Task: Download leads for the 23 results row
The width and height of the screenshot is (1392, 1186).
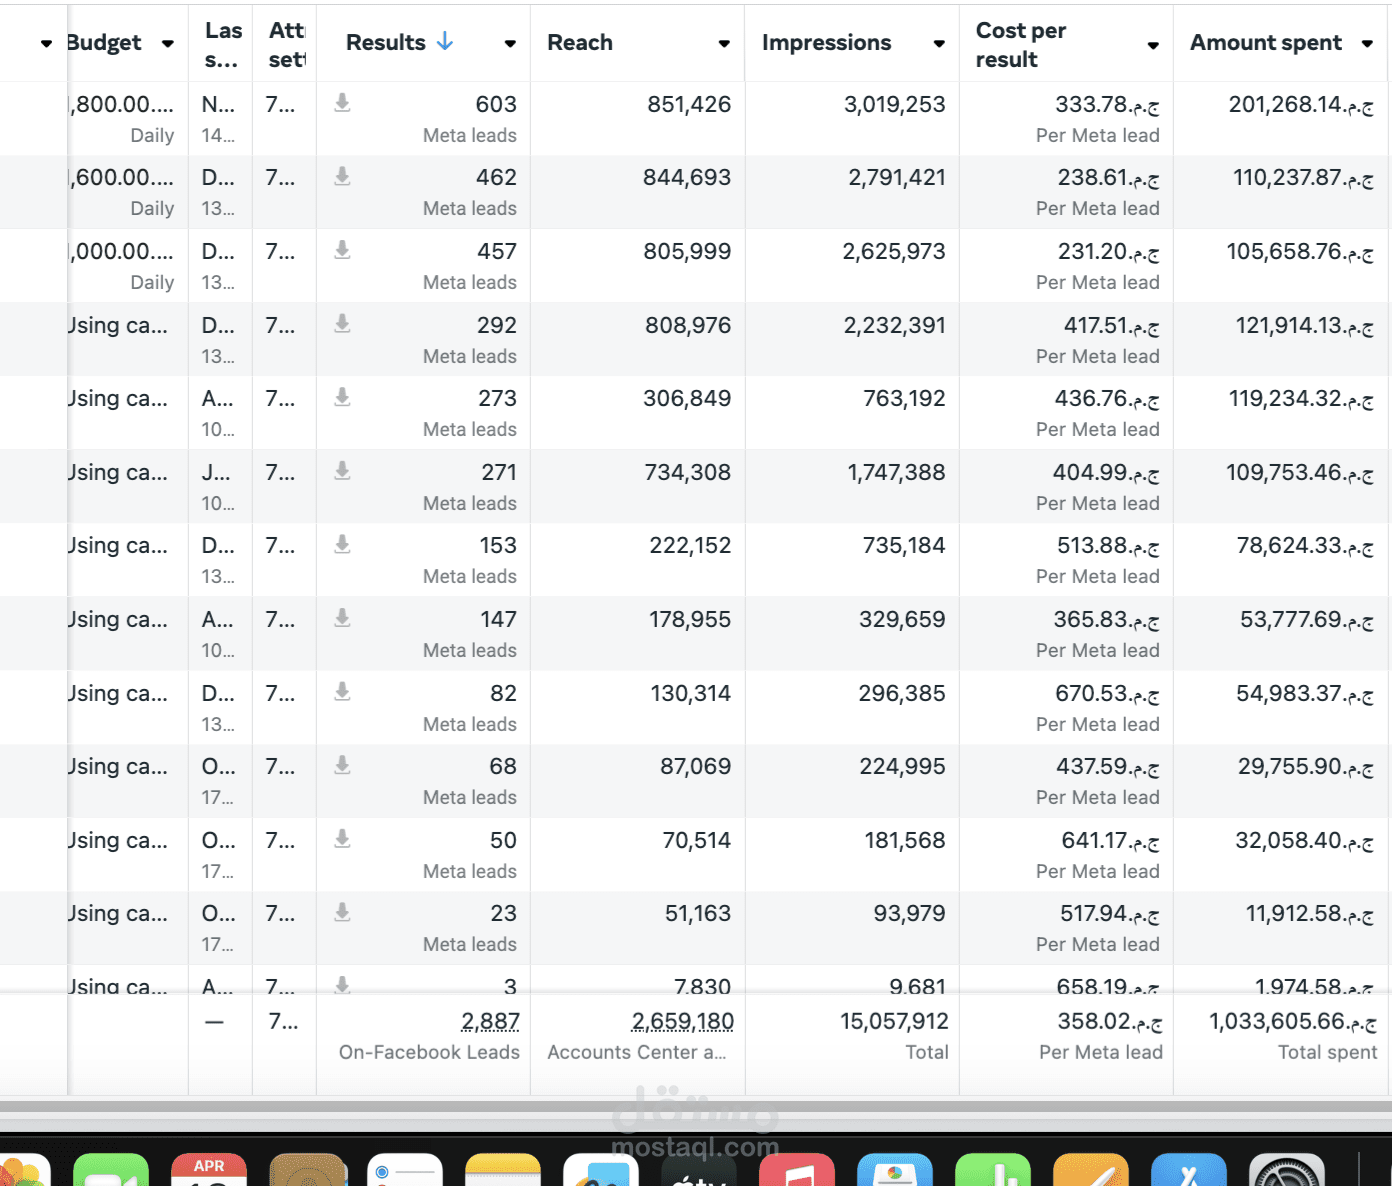Action: pos(342,912)
